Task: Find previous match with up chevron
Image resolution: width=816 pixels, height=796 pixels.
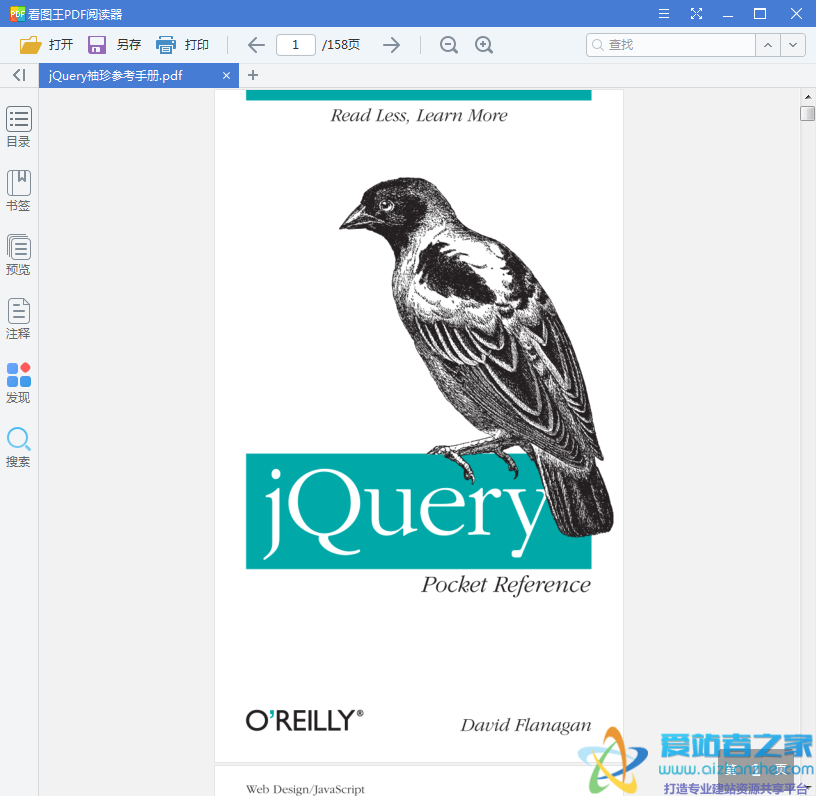Action: [768, 45]
